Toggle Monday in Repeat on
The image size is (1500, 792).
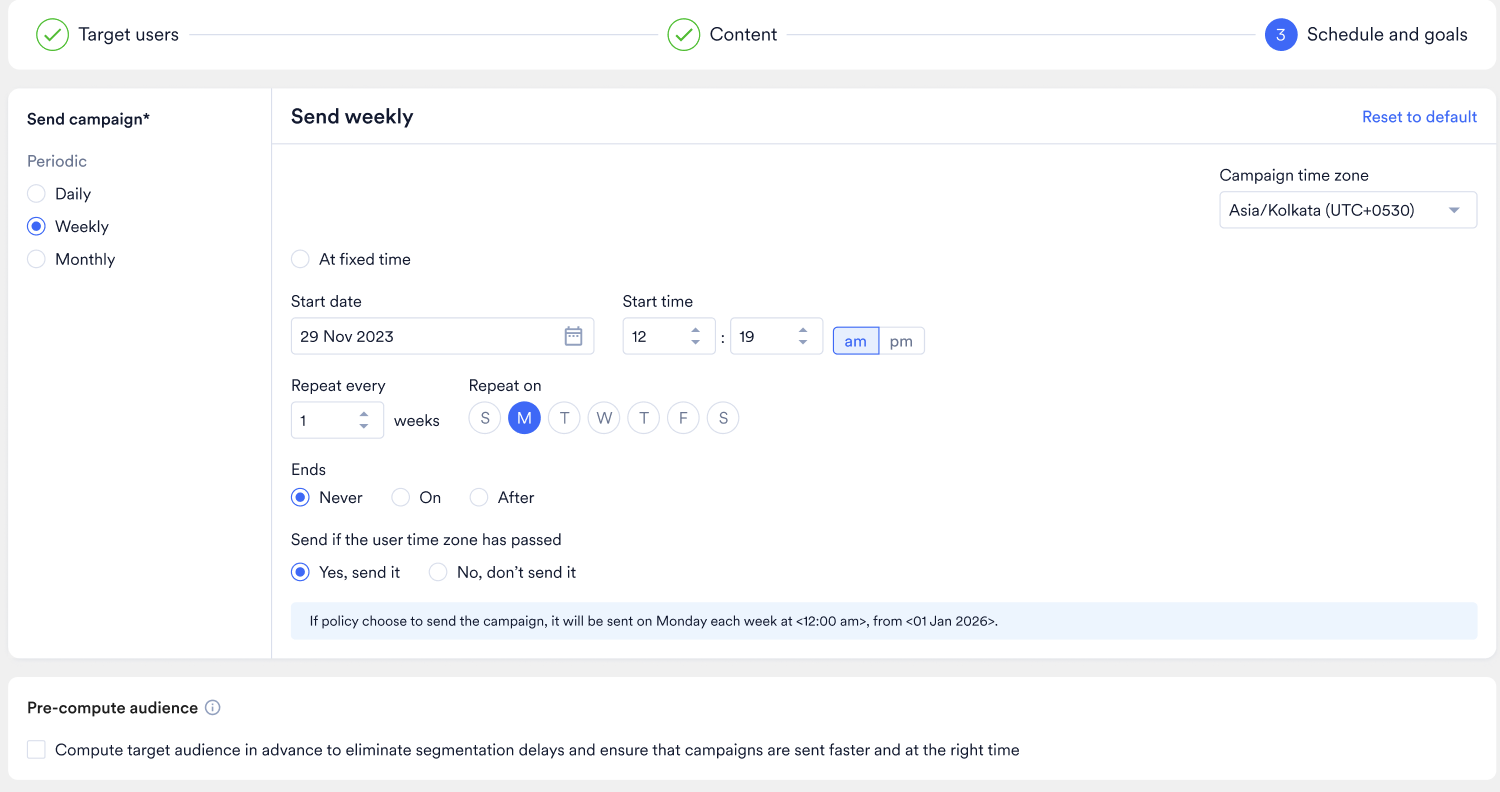(x=524, y=418)
